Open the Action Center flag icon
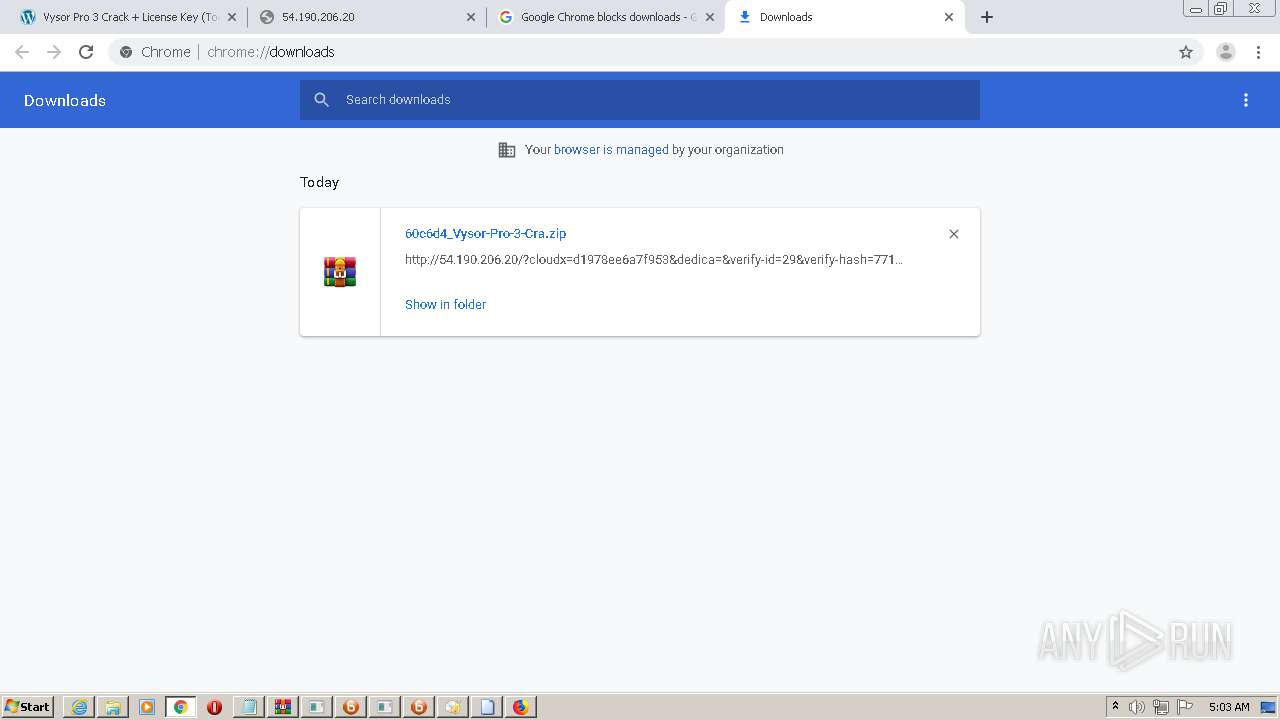 tap(1185, 707)
